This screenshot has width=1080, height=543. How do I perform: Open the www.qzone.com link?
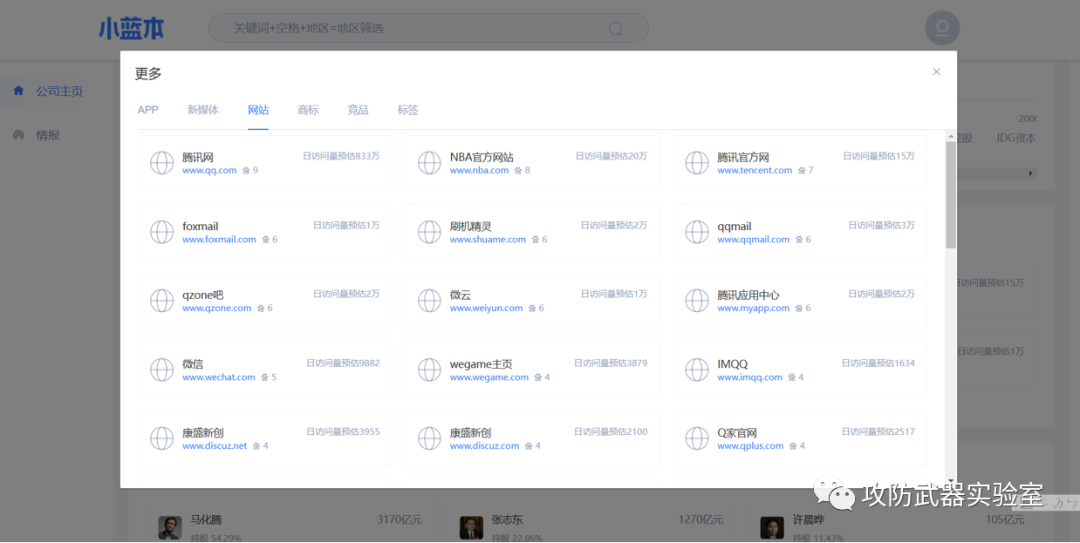pos(217,308)
